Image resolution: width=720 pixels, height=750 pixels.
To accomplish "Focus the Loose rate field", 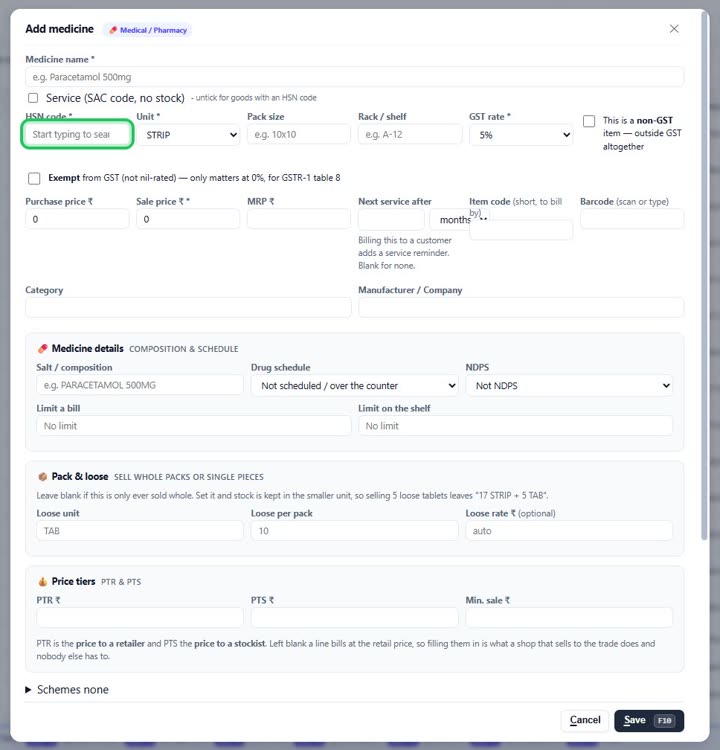I will 569,531.
